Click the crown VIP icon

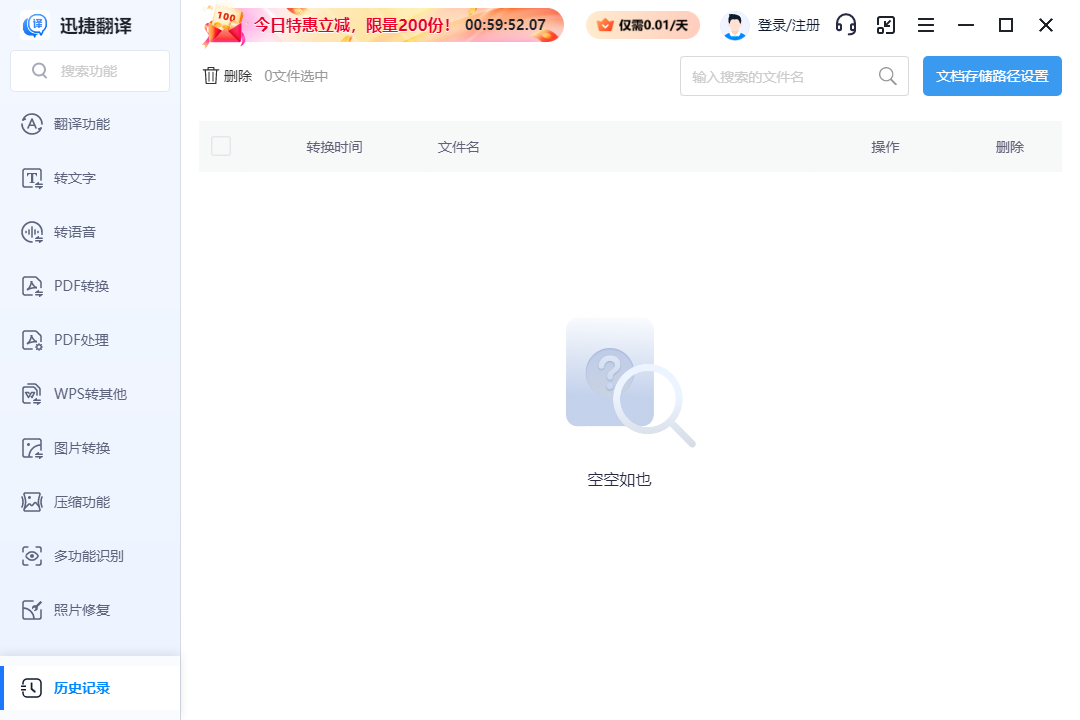[x=605, y=25]
